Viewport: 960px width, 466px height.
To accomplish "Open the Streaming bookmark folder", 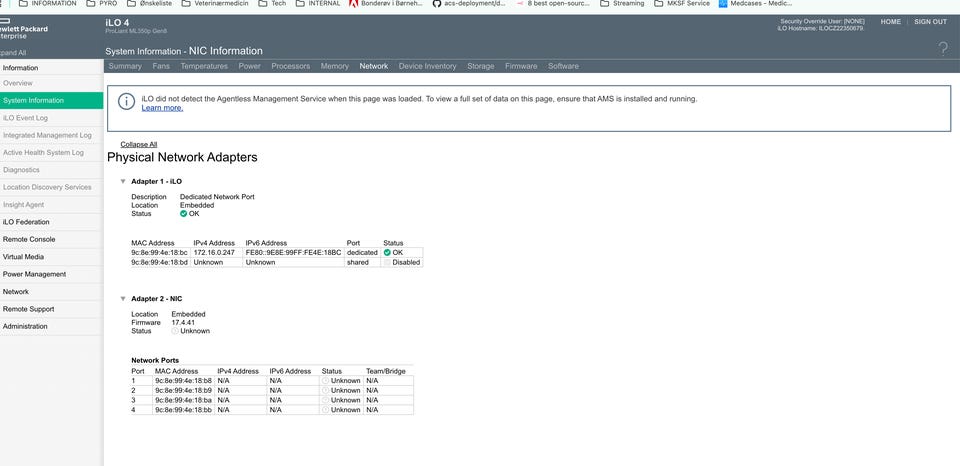I will [x=622, y=4].
